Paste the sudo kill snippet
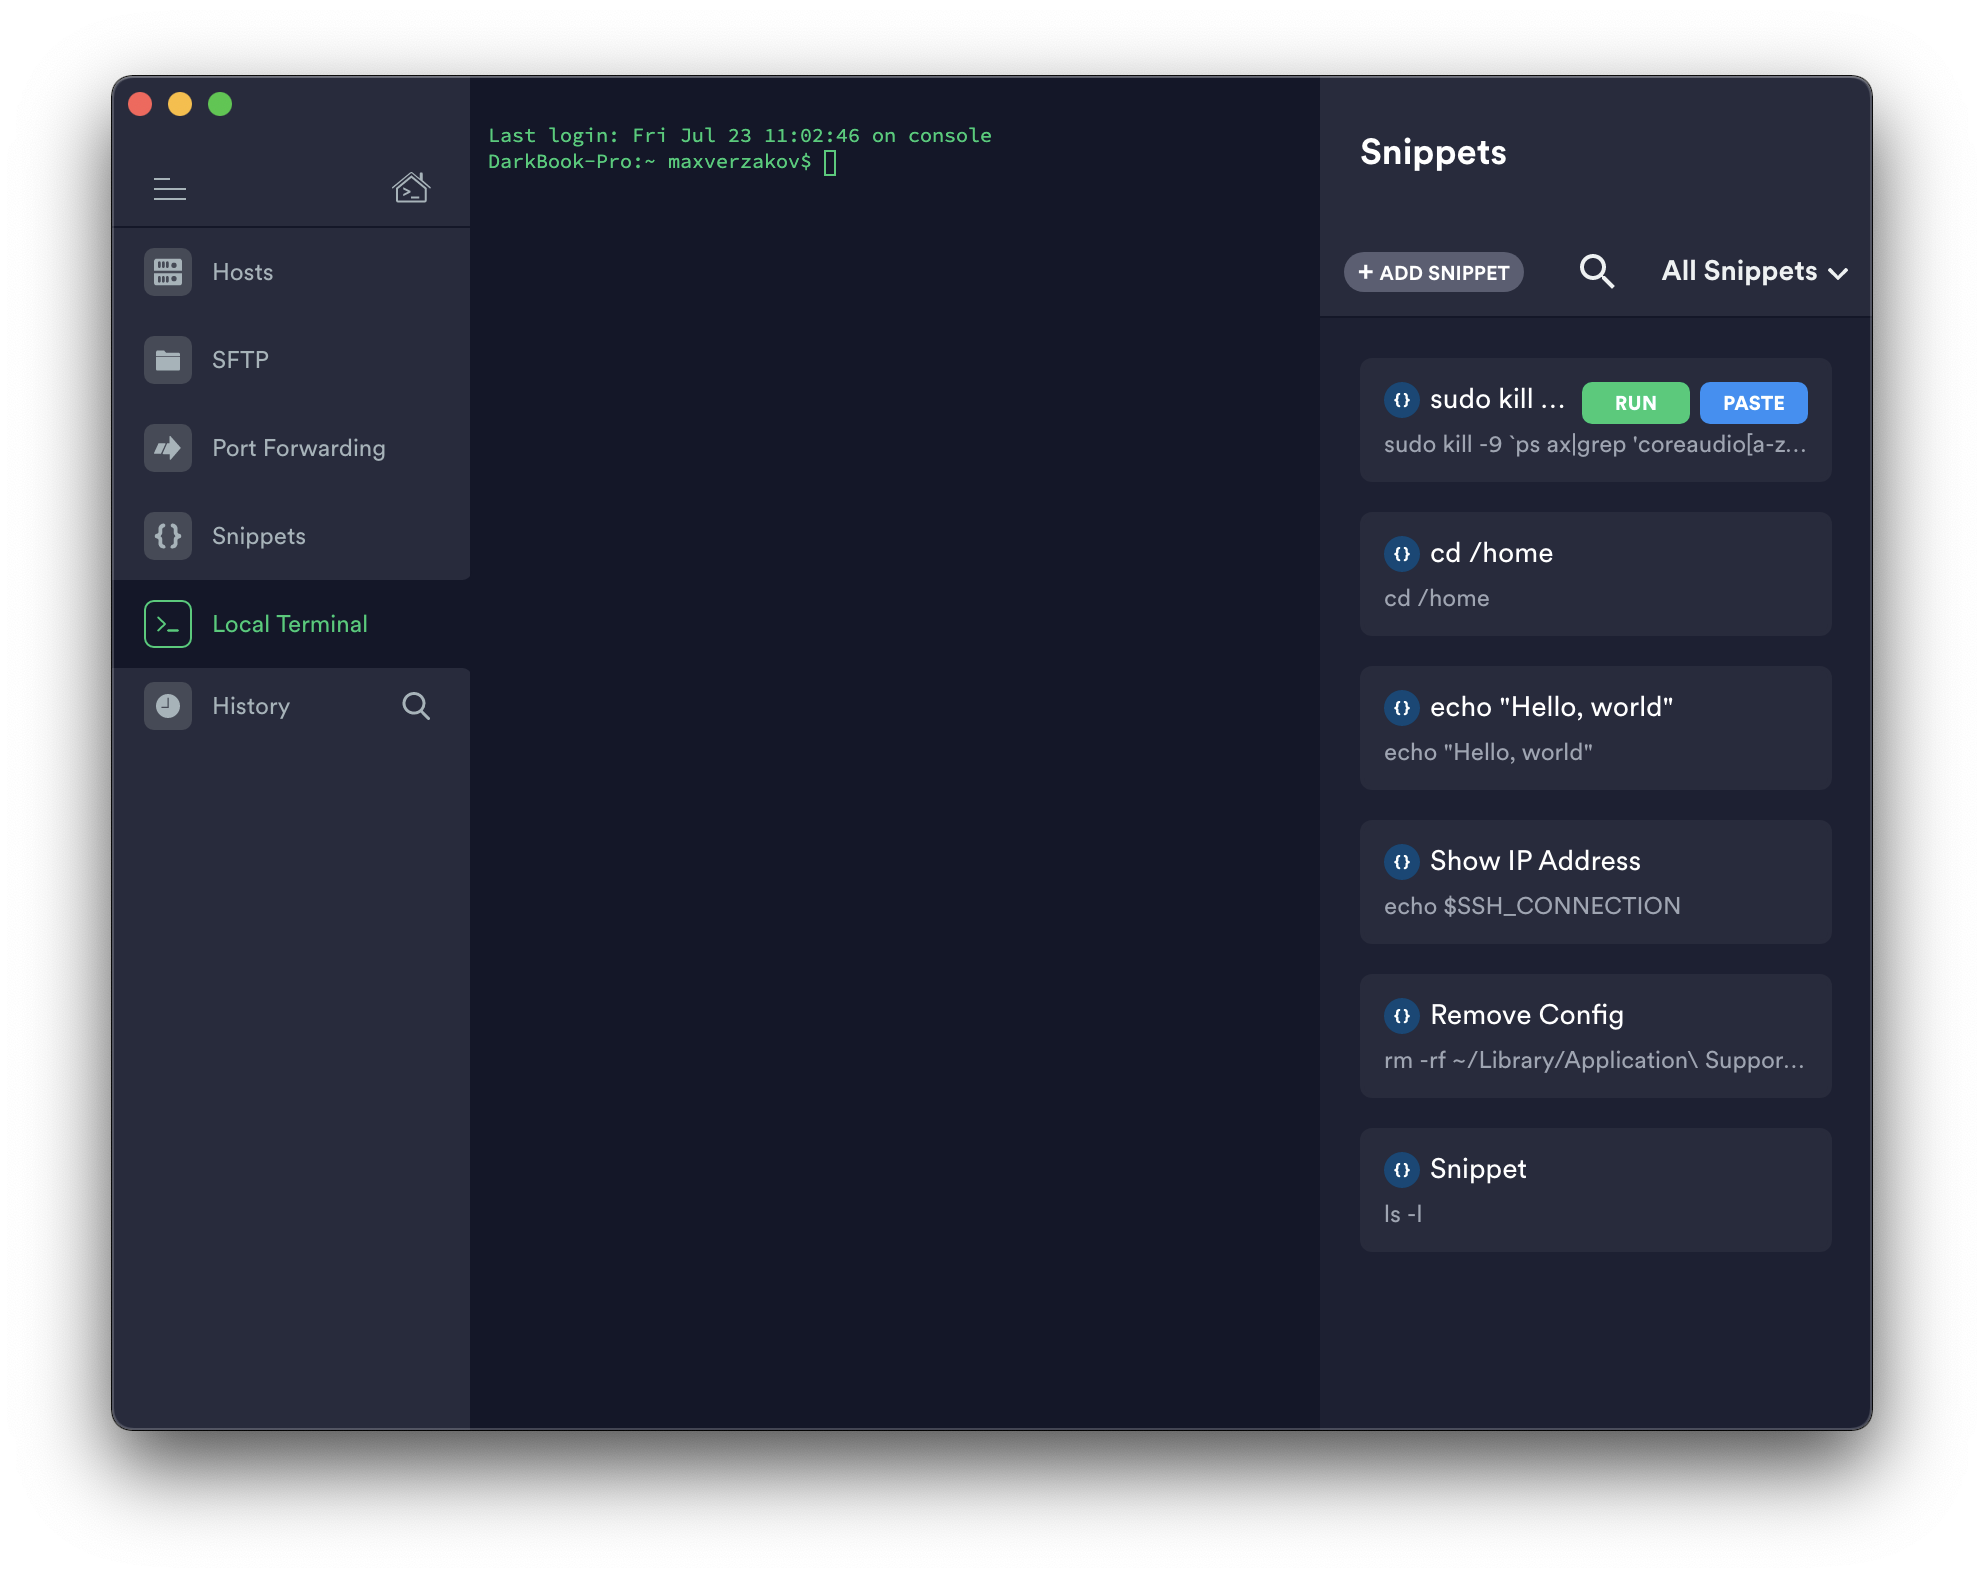 tap(1754, 401)
